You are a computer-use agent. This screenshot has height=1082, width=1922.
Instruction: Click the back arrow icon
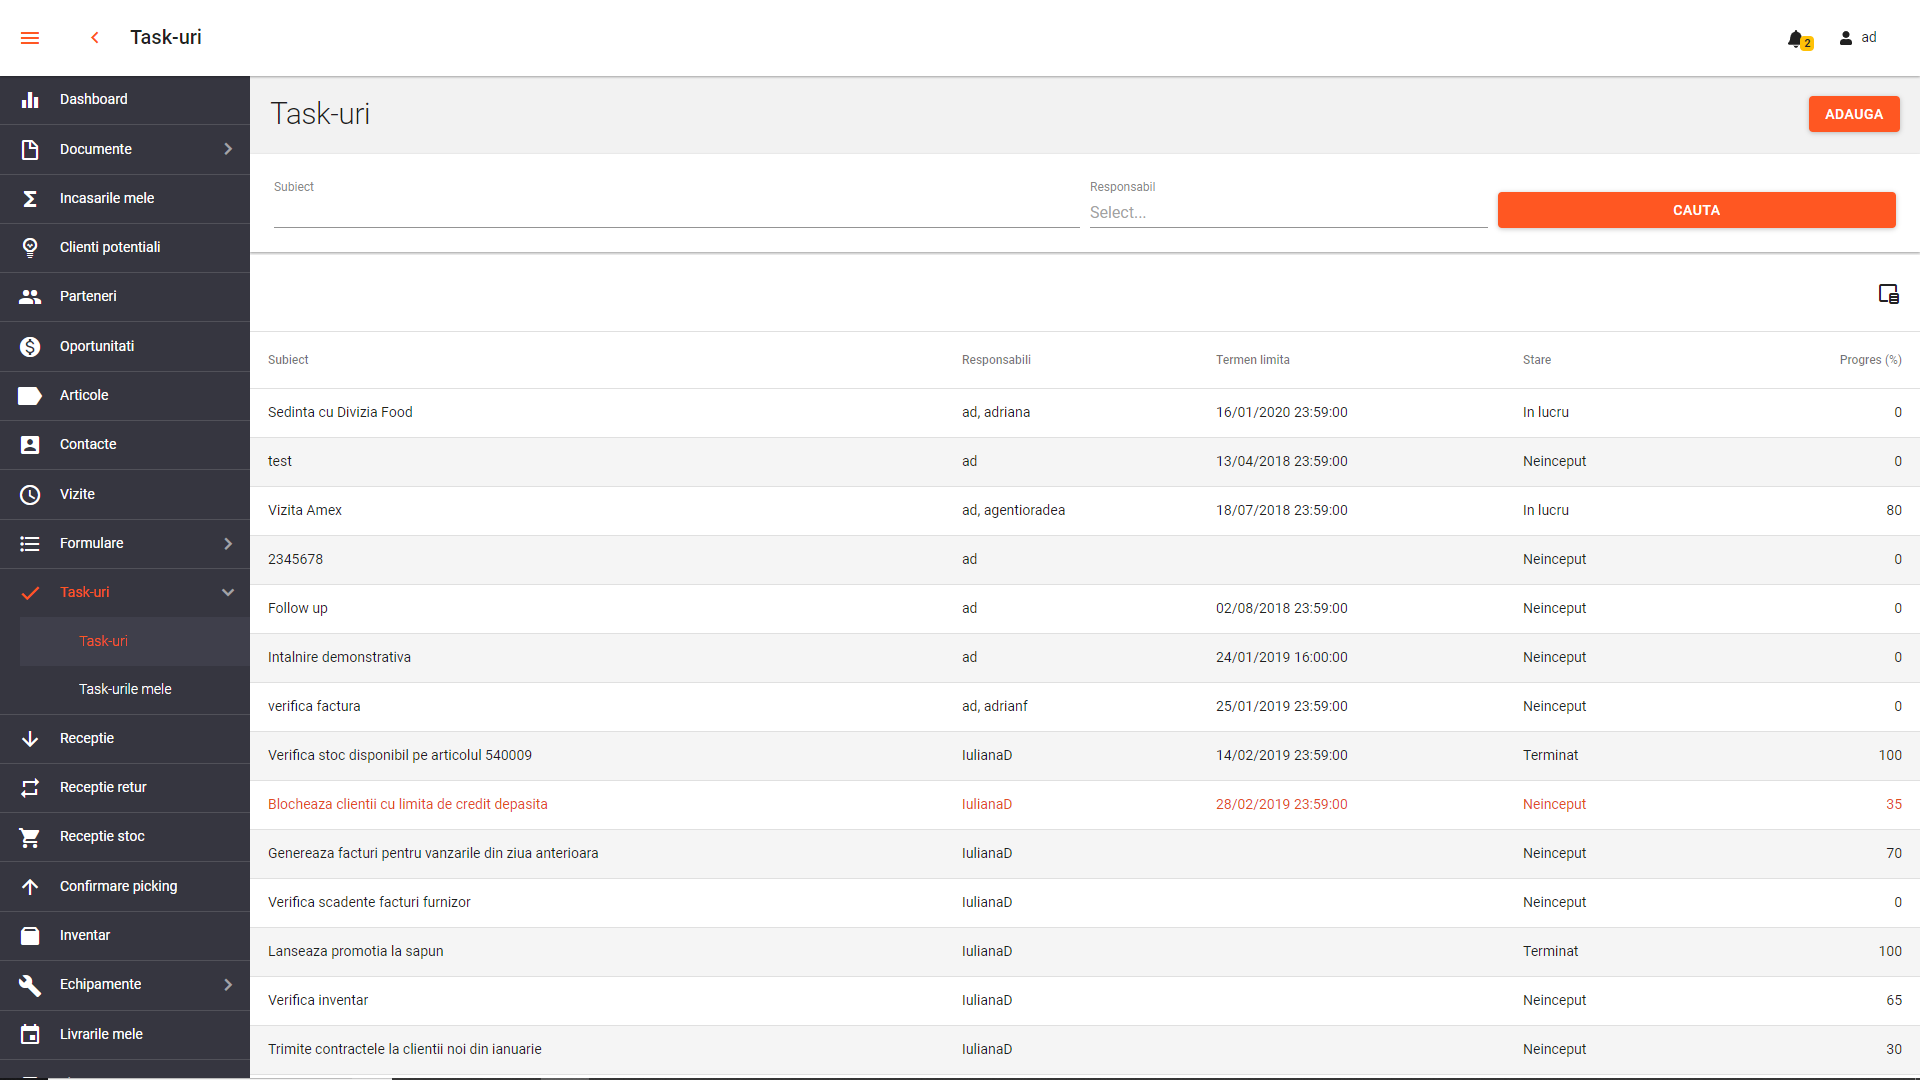[x=95, y=38]
